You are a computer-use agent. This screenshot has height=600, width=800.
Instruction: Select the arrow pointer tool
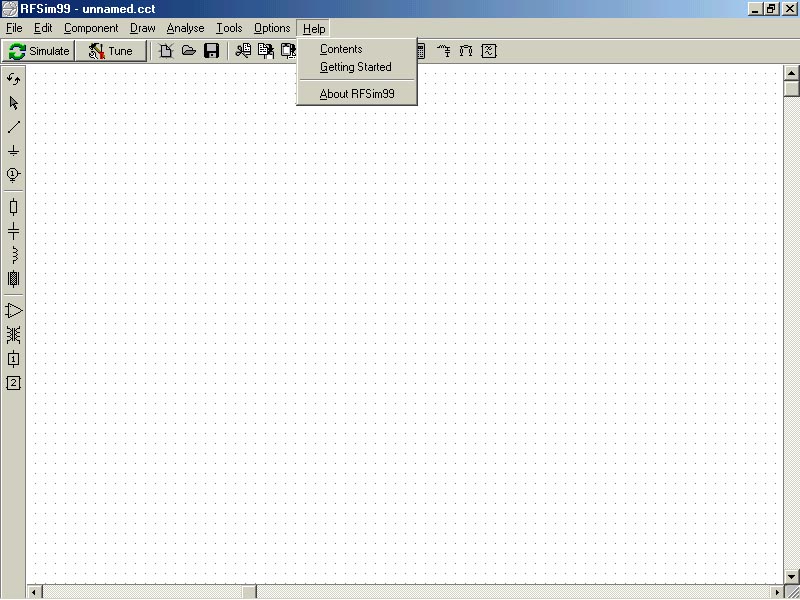(14, 103)
